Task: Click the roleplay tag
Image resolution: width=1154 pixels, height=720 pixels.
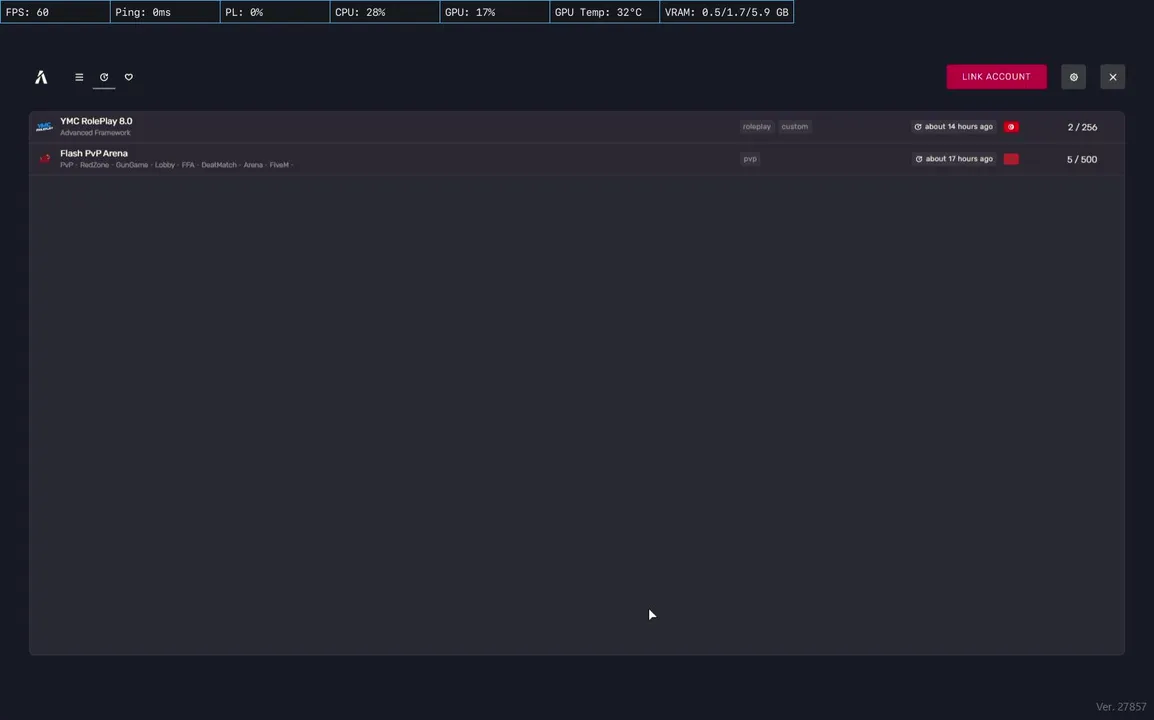Action: tap(757, 127)
